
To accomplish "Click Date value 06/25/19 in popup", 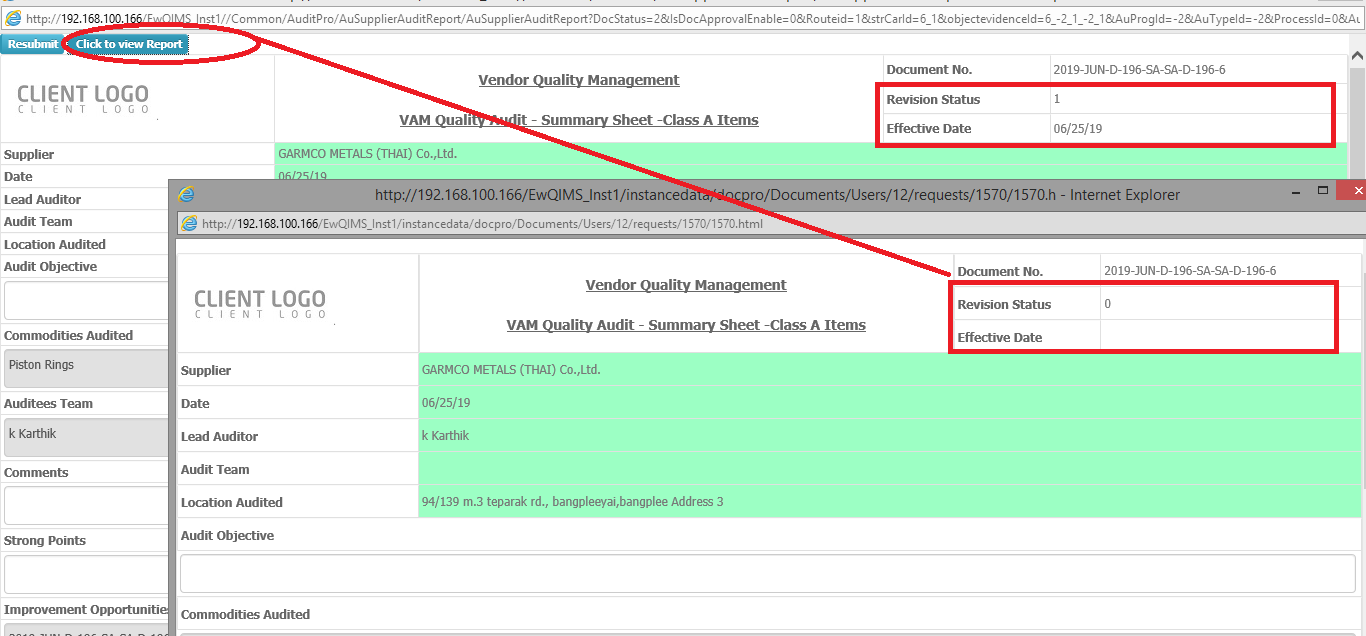I will pos(446,403).
